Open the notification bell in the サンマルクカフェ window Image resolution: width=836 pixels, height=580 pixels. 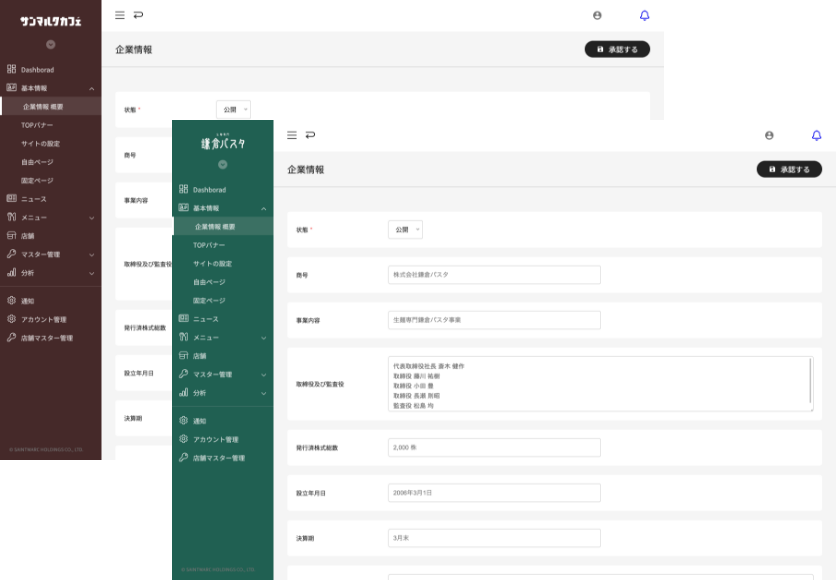click(x=645, y=15)
